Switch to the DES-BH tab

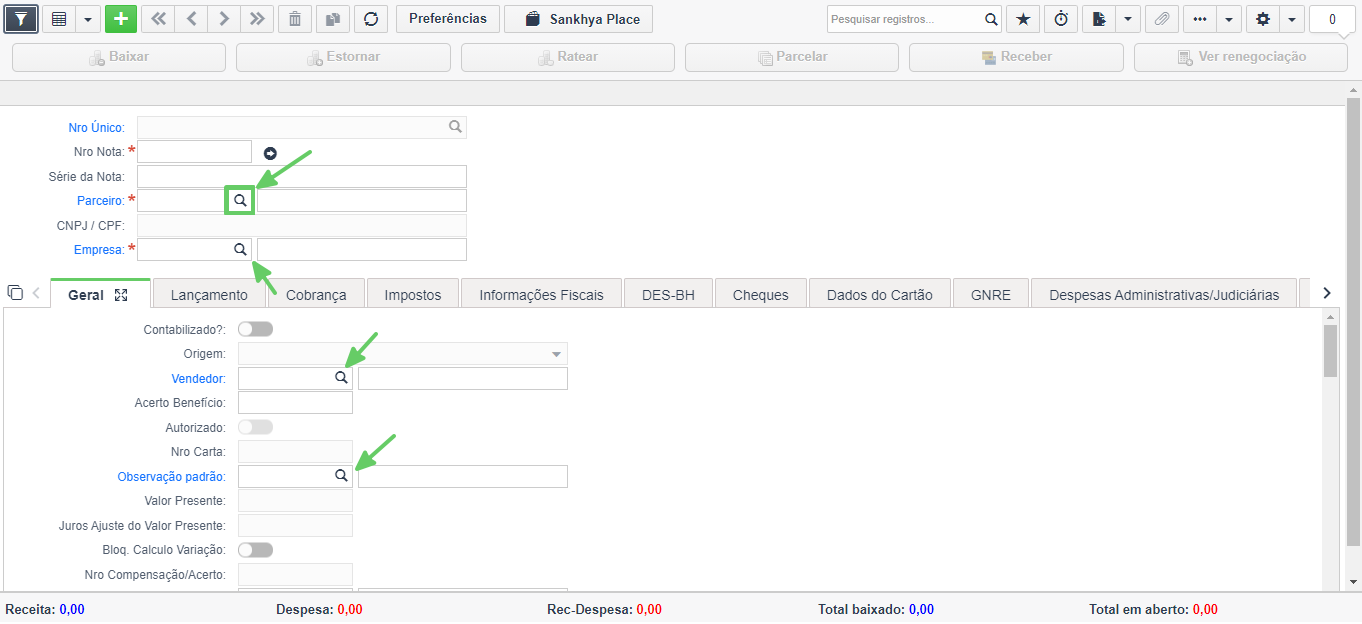[x=669, y=294]
